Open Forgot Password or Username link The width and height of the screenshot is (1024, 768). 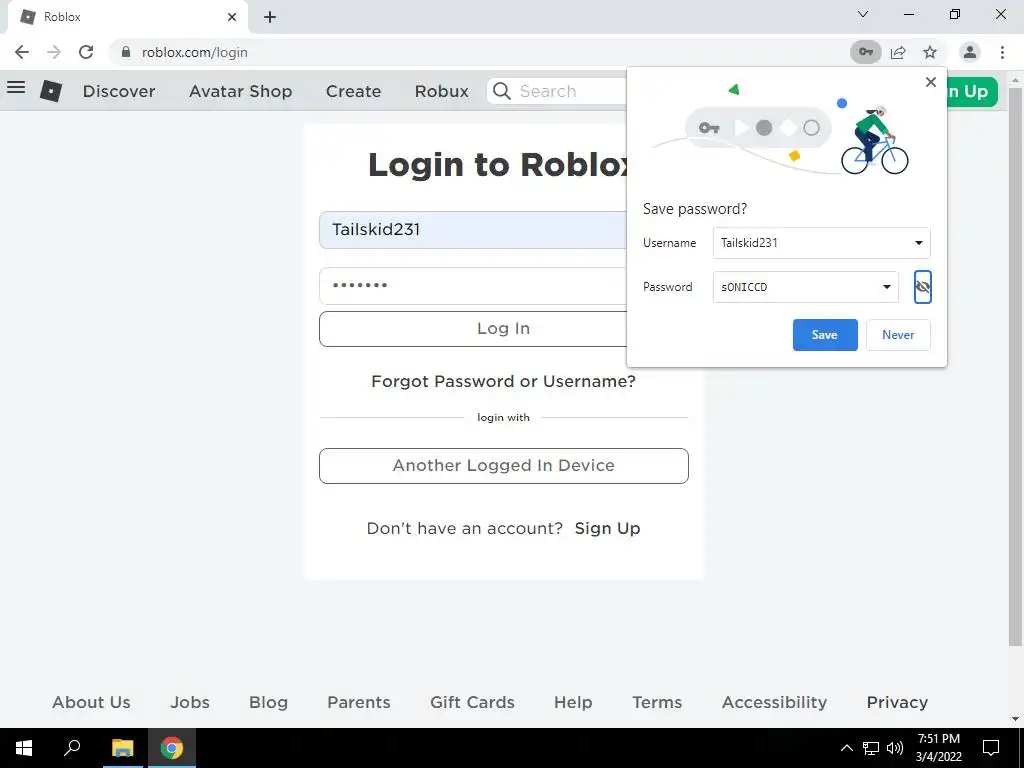pyautogui.click(x=503, y=381)
